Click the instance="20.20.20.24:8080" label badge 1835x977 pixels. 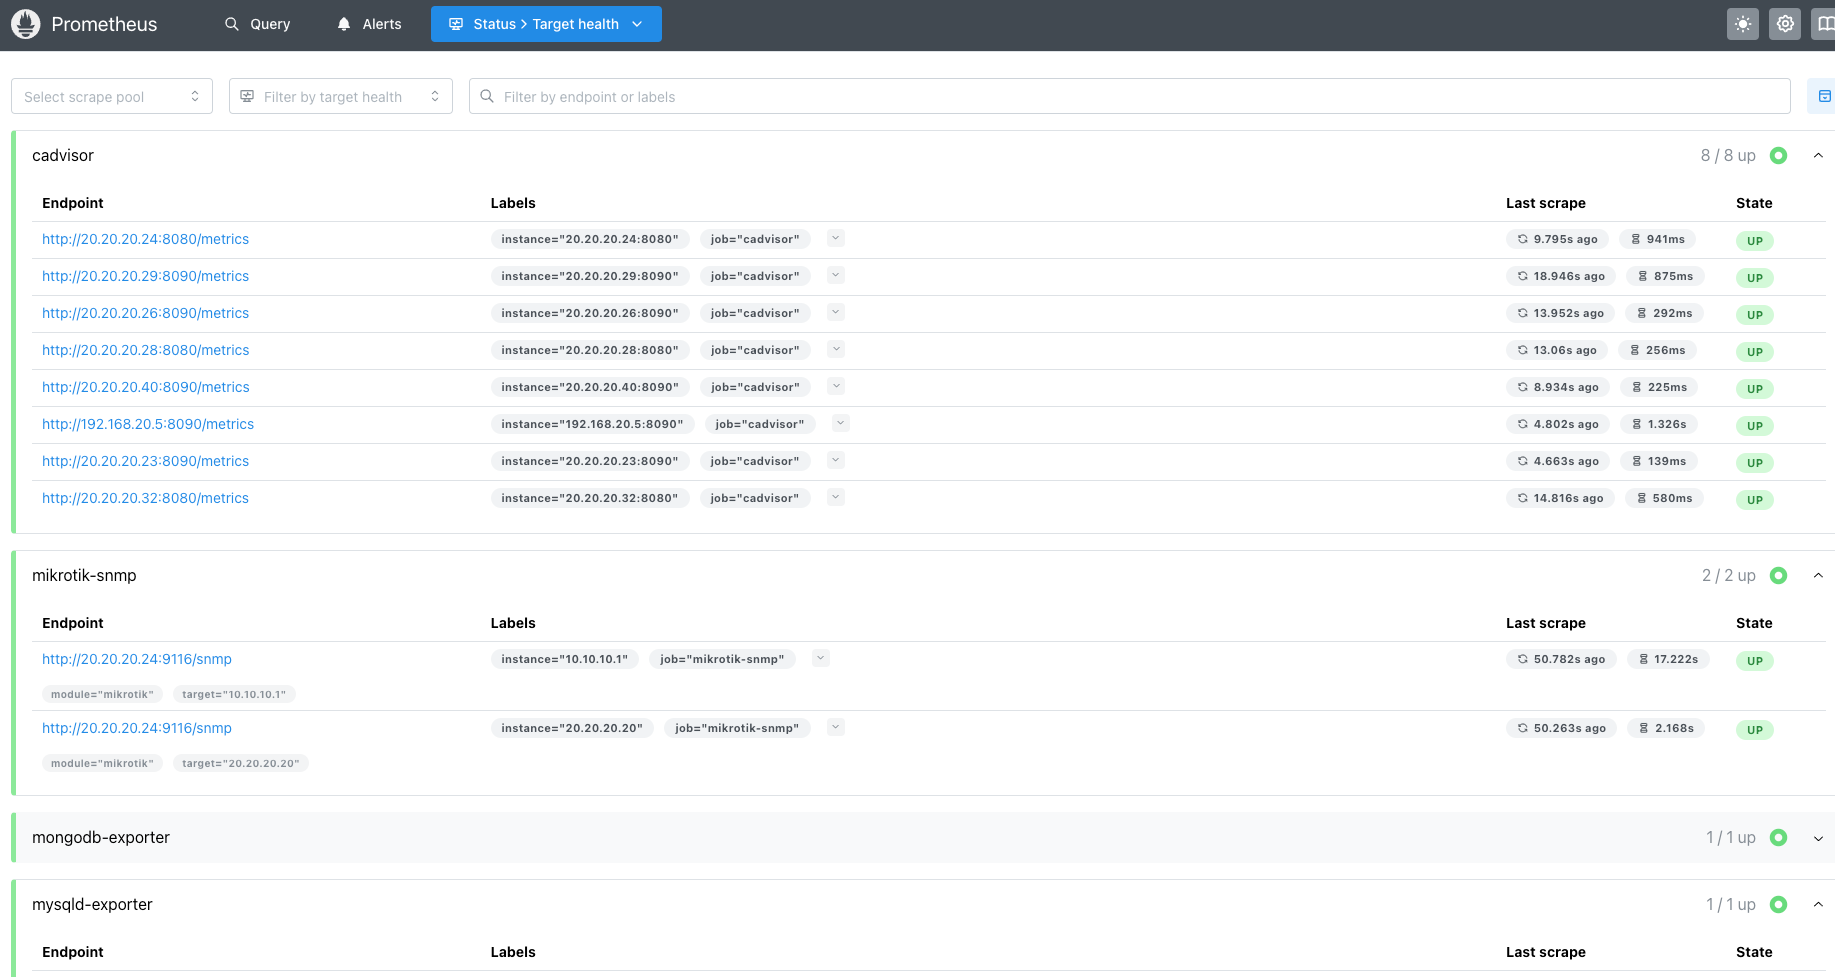[590, 239]
